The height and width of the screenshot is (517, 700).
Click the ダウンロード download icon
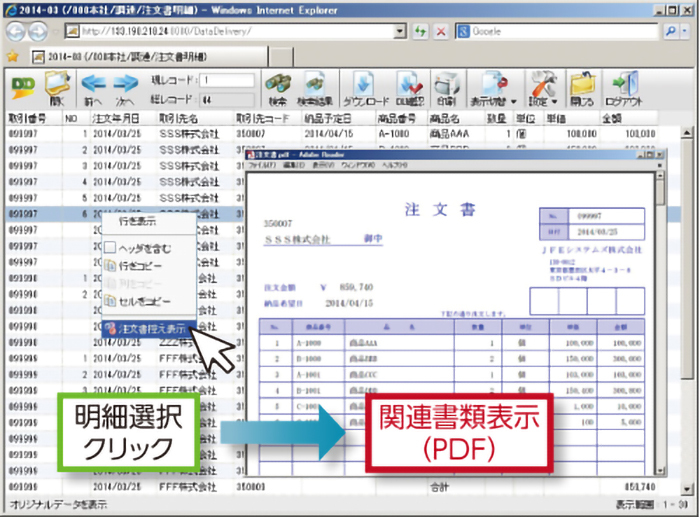pos(363,83)
